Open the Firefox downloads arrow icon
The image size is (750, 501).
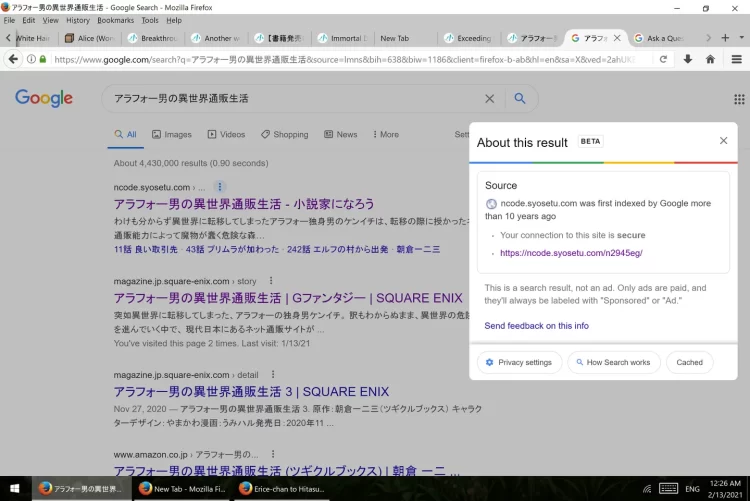click(688, 59)
